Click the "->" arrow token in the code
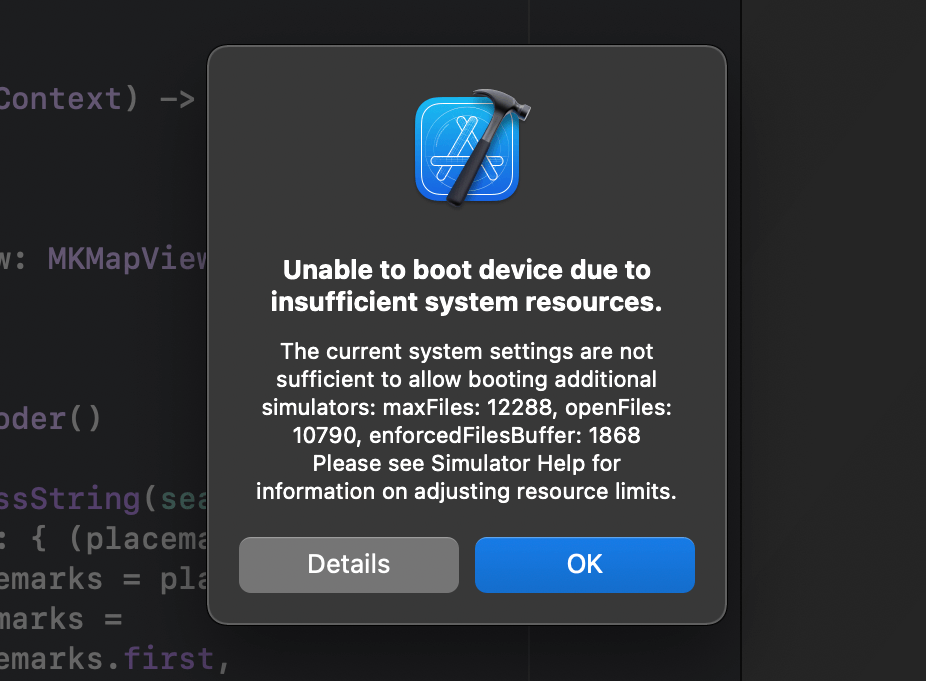The height and width of the screenshot is (681, 926). [x=178, y=98]
